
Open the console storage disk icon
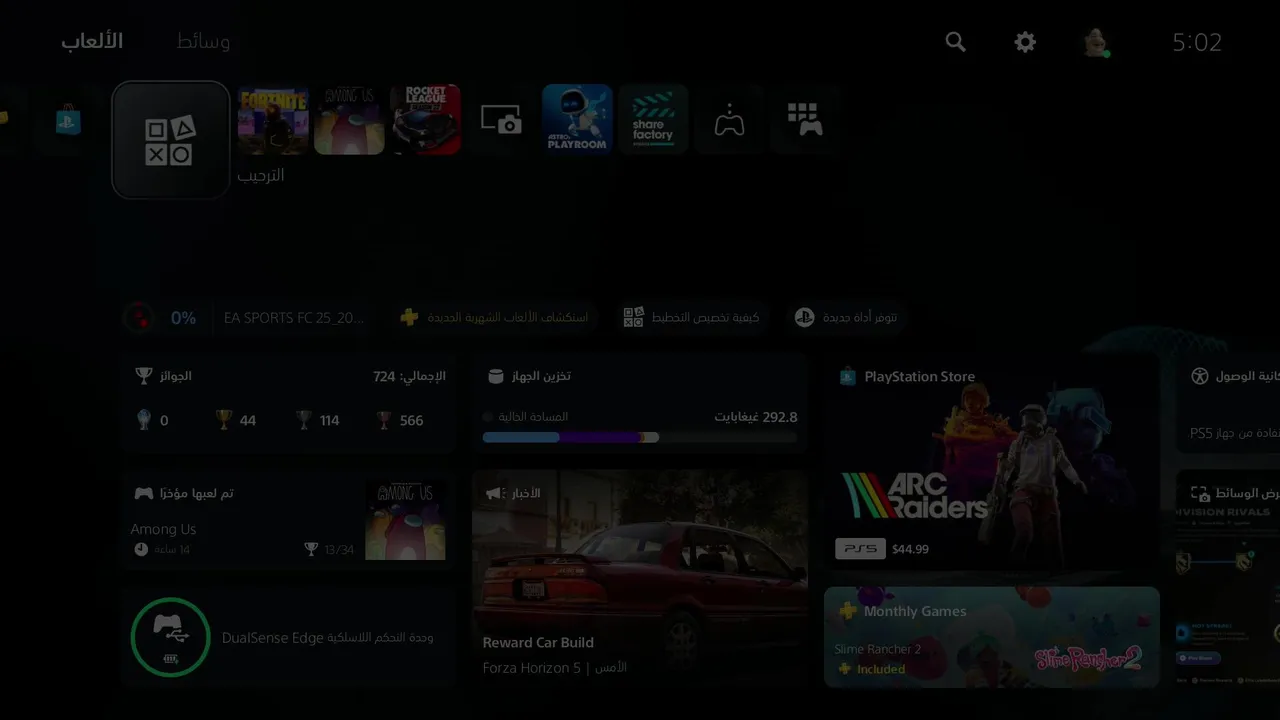(x=495, y=376)
